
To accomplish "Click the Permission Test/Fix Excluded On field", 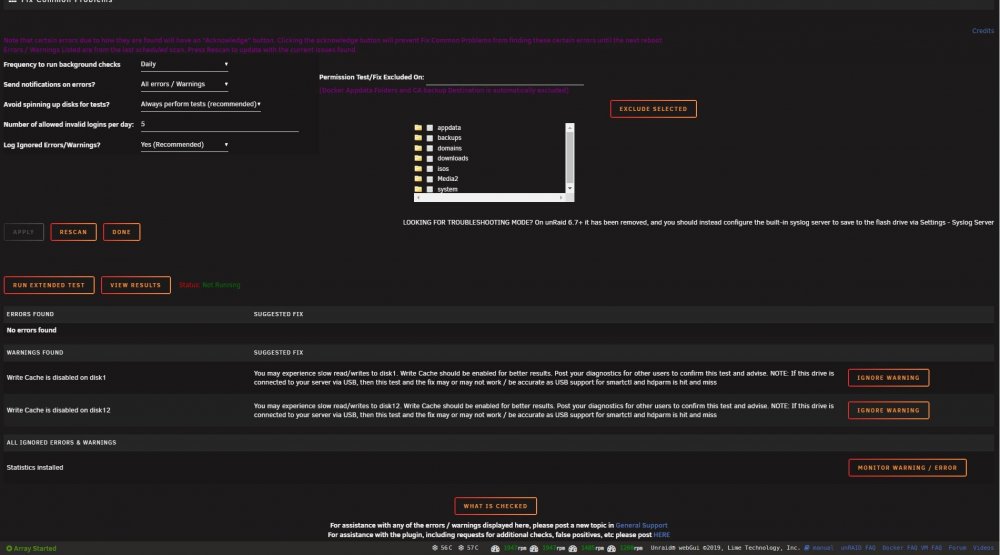I will point(504,77).
